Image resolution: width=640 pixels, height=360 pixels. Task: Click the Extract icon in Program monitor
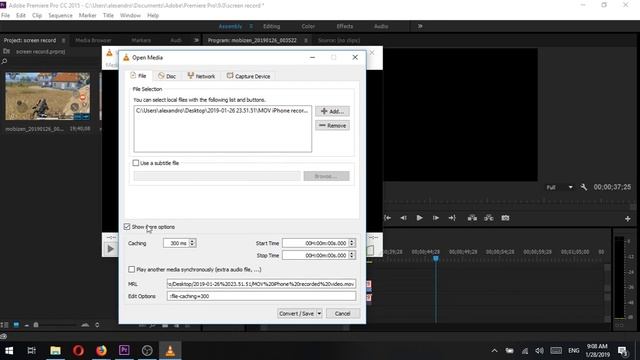tap(489, 218)
